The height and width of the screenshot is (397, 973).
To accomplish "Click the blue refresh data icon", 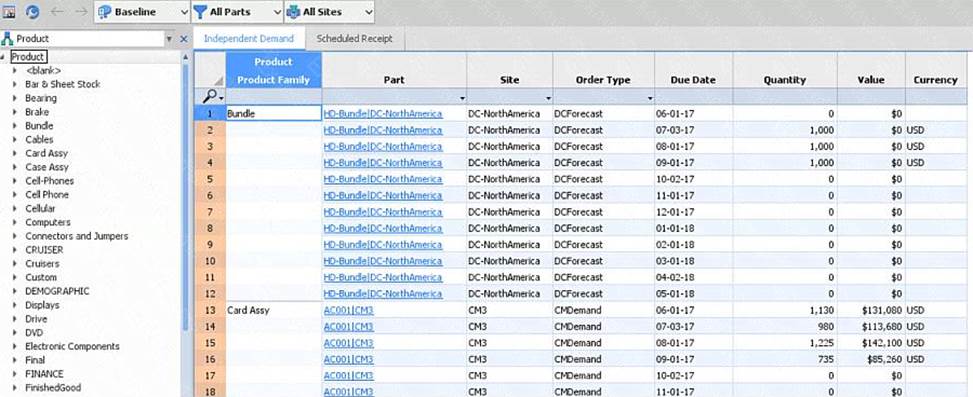I will (32, 11).
